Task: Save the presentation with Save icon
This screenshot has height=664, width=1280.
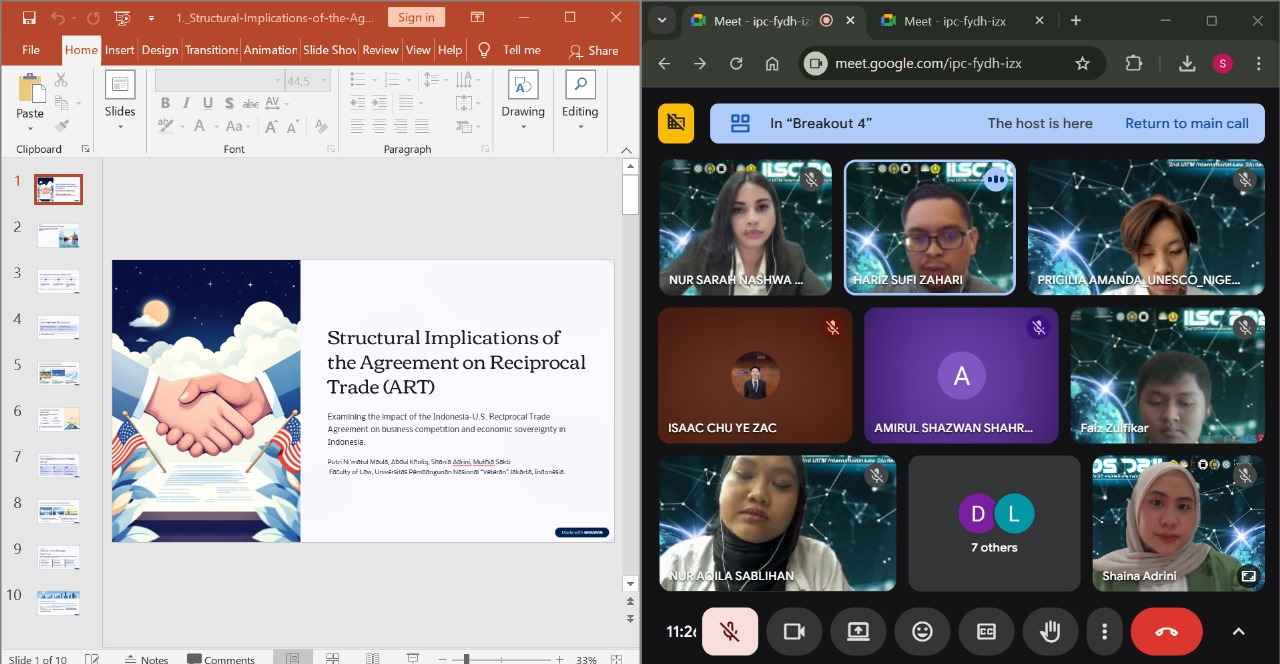Action: tap(29, 18)
